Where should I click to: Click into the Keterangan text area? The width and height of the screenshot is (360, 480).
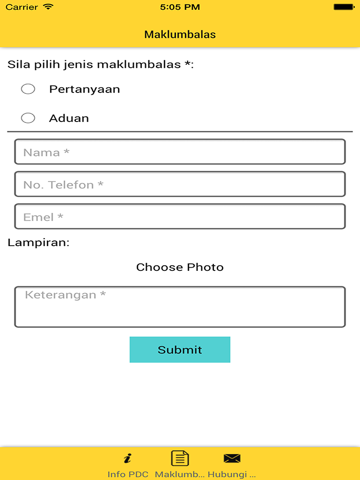click(180, 307)
